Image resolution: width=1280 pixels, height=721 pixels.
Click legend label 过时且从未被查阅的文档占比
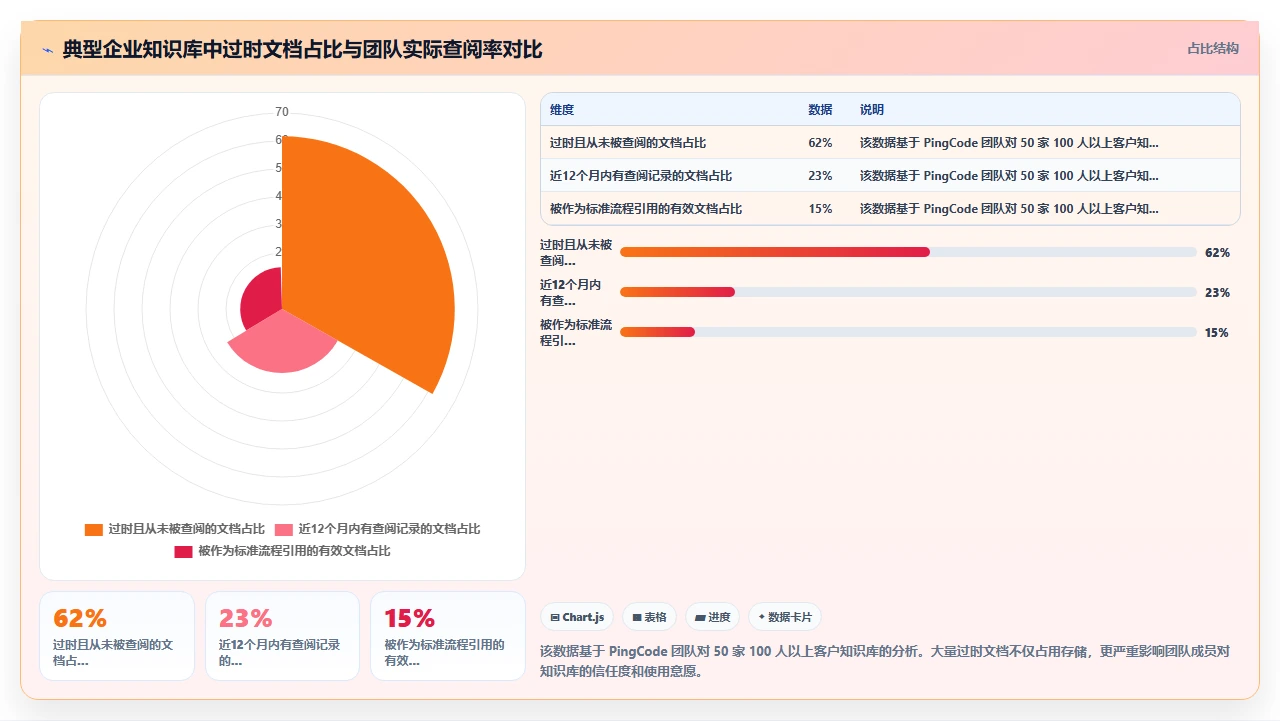pos(186,529)
